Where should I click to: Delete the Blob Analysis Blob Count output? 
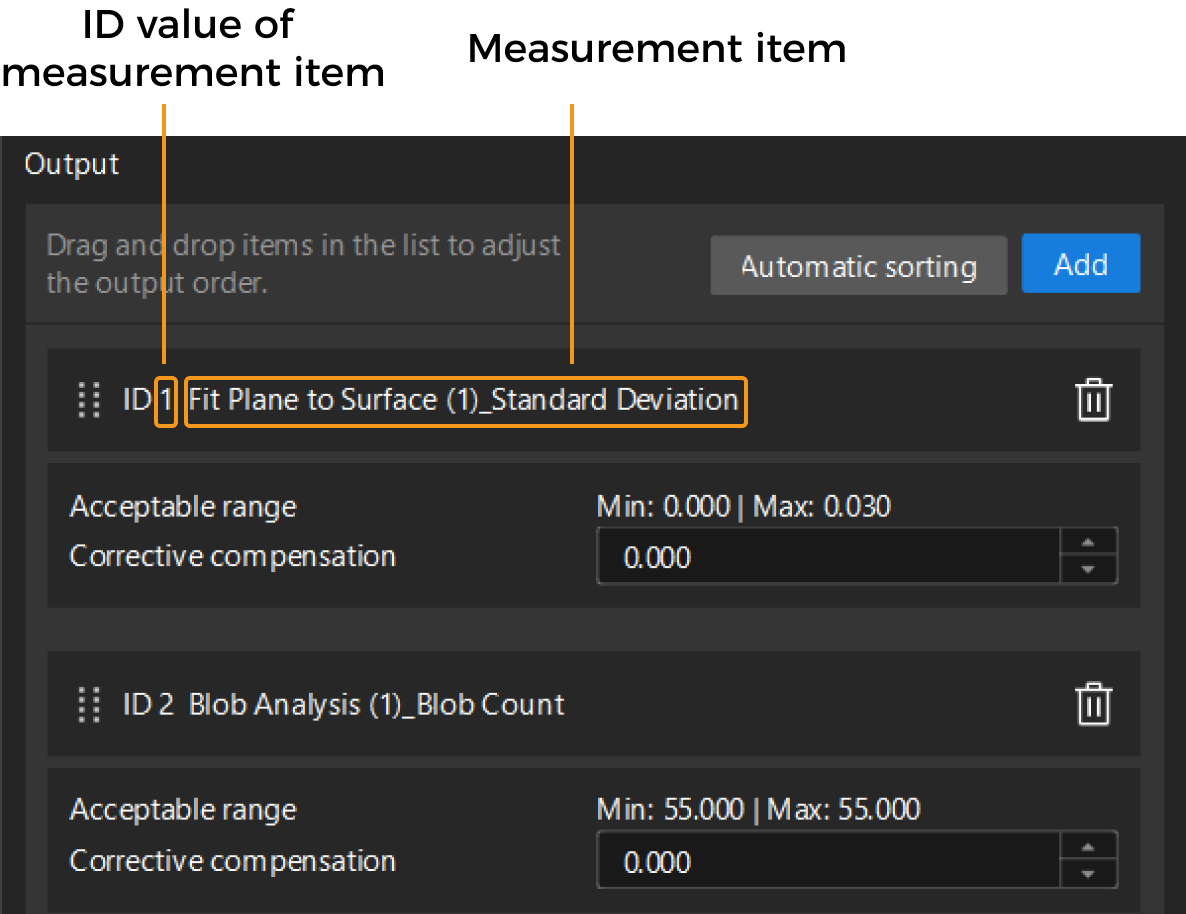point(1093,704)
